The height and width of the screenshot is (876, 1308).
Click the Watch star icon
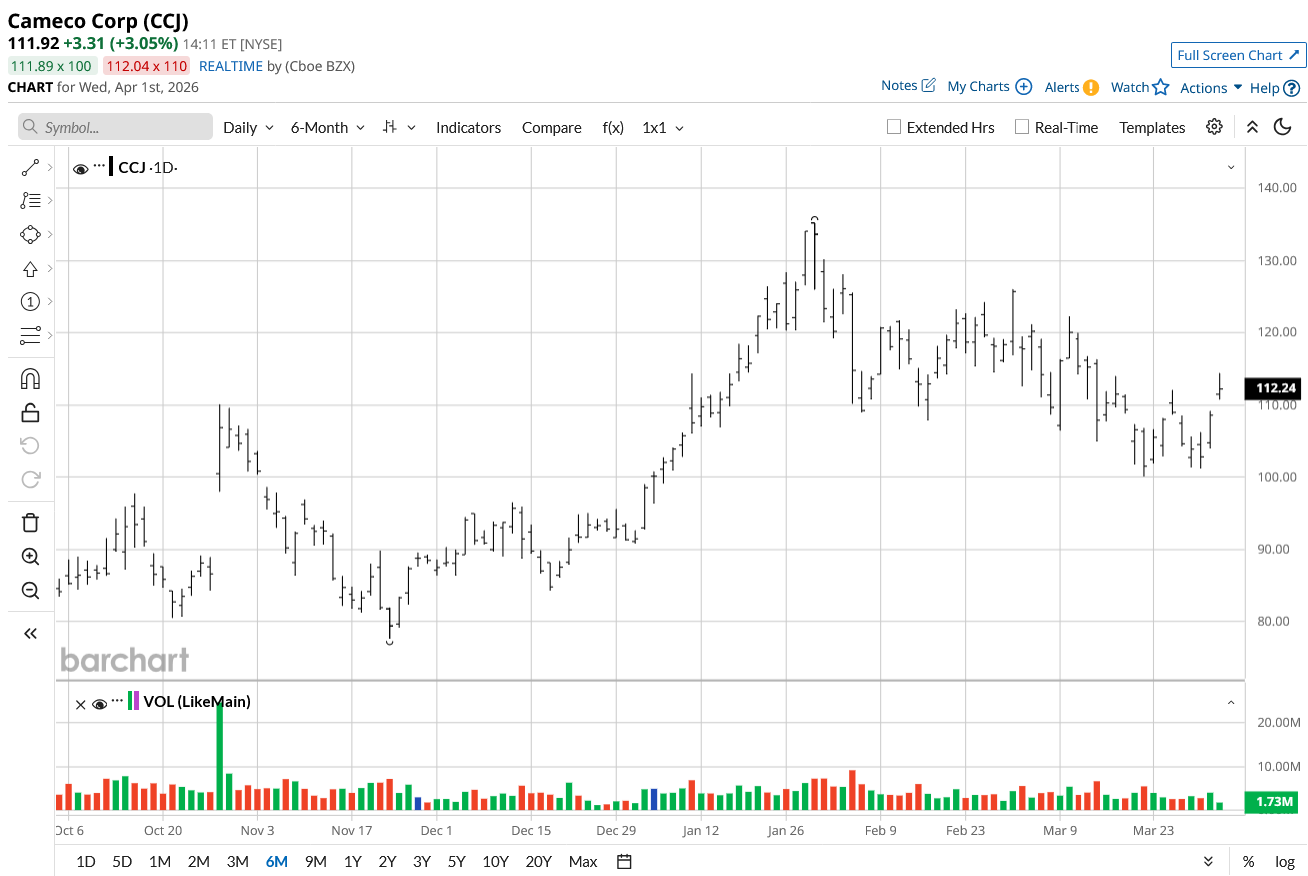[1160, 87]
